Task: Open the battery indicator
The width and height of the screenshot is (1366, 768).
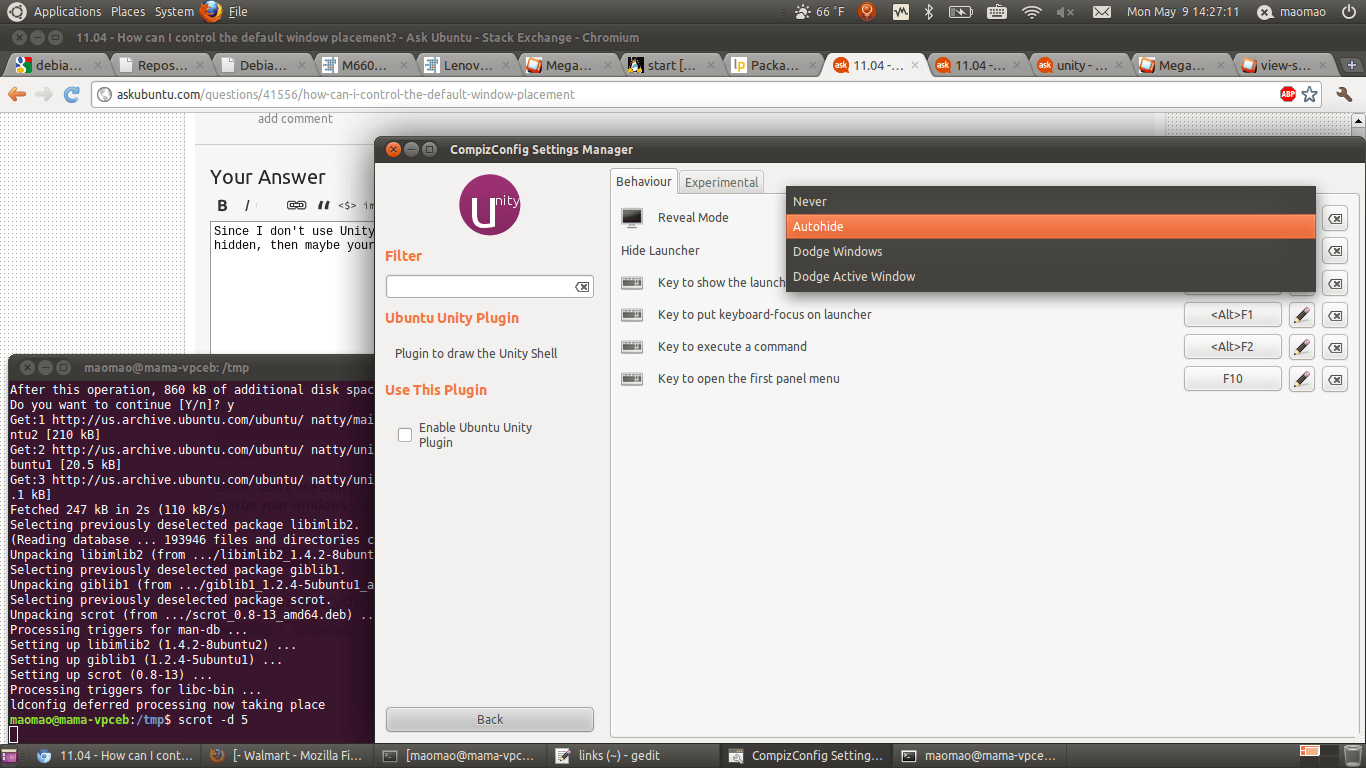Action: 960,12
